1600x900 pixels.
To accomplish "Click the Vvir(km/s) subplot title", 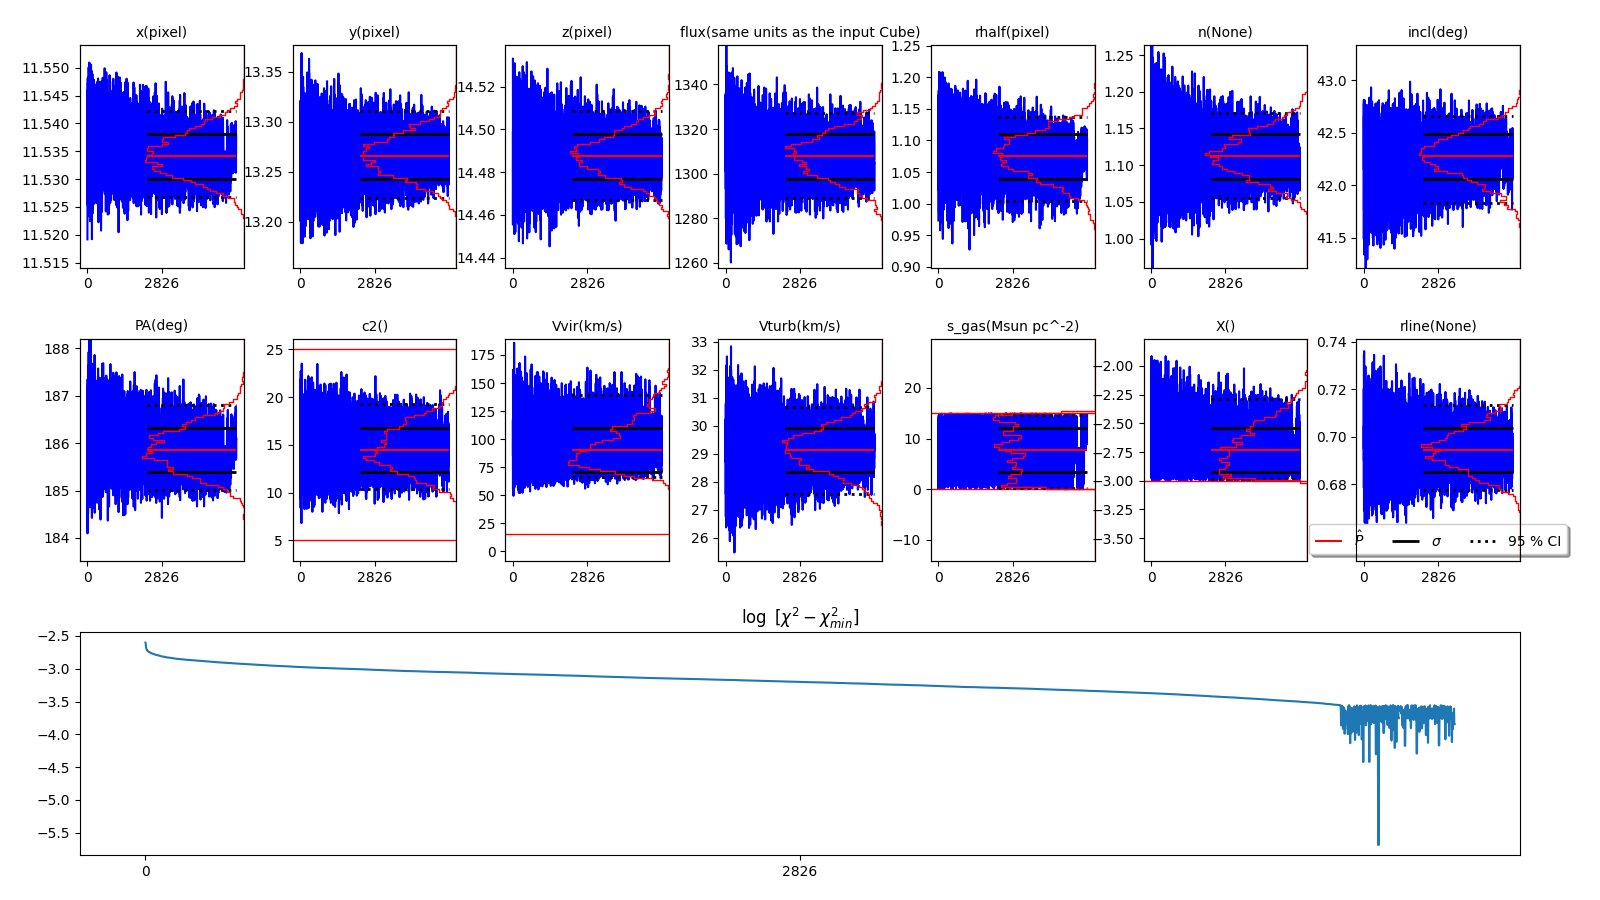I will coord(587,326).
